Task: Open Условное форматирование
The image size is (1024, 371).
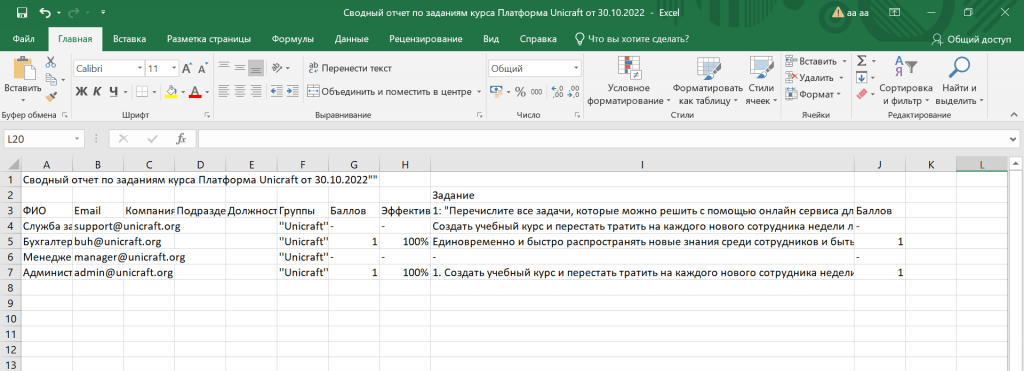Action: pos(629,81)
